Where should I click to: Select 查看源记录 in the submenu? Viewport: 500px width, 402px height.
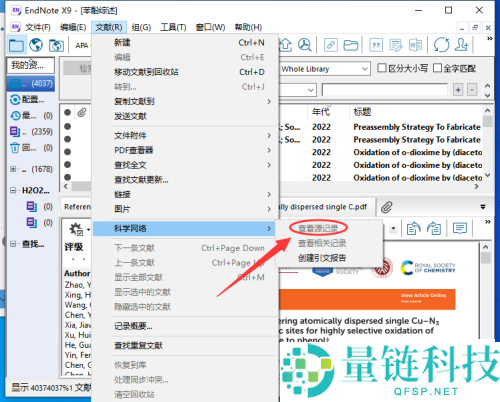click(318, 228)
